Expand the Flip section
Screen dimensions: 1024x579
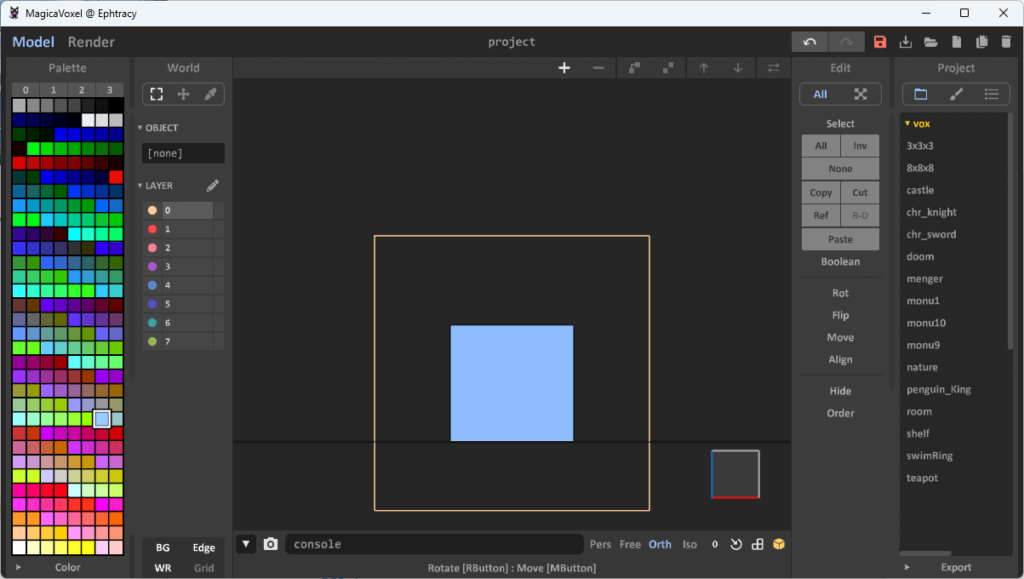pos(840,315)
